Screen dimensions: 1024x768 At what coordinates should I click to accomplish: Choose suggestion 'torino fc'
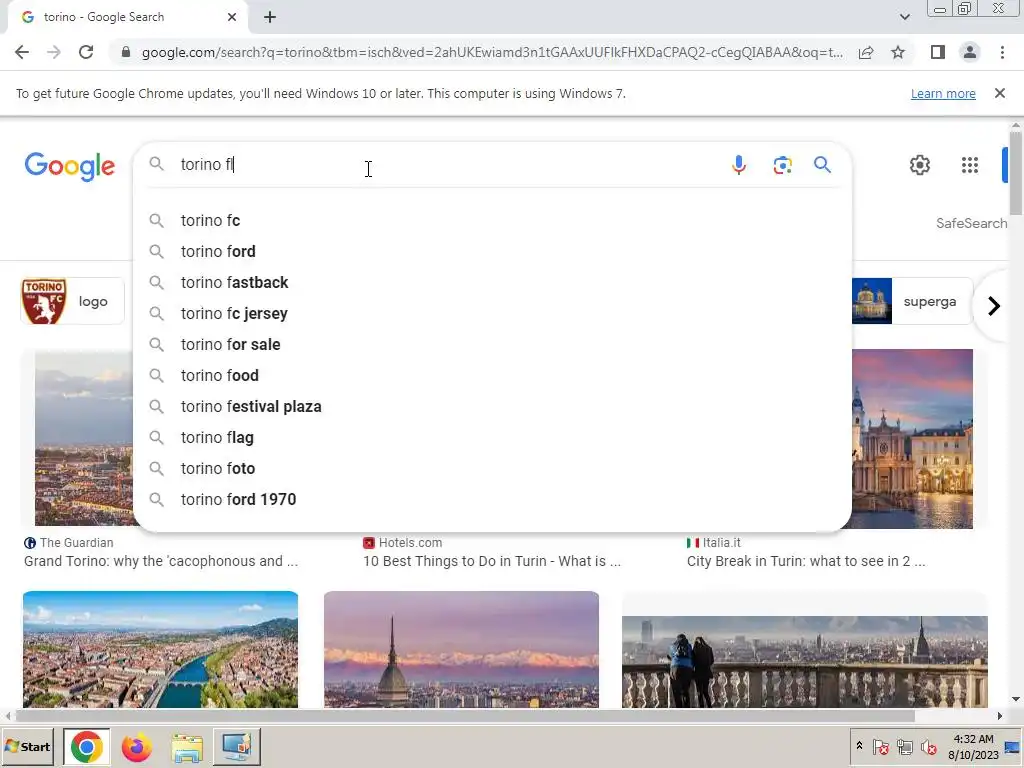click(x=492, y=221)
